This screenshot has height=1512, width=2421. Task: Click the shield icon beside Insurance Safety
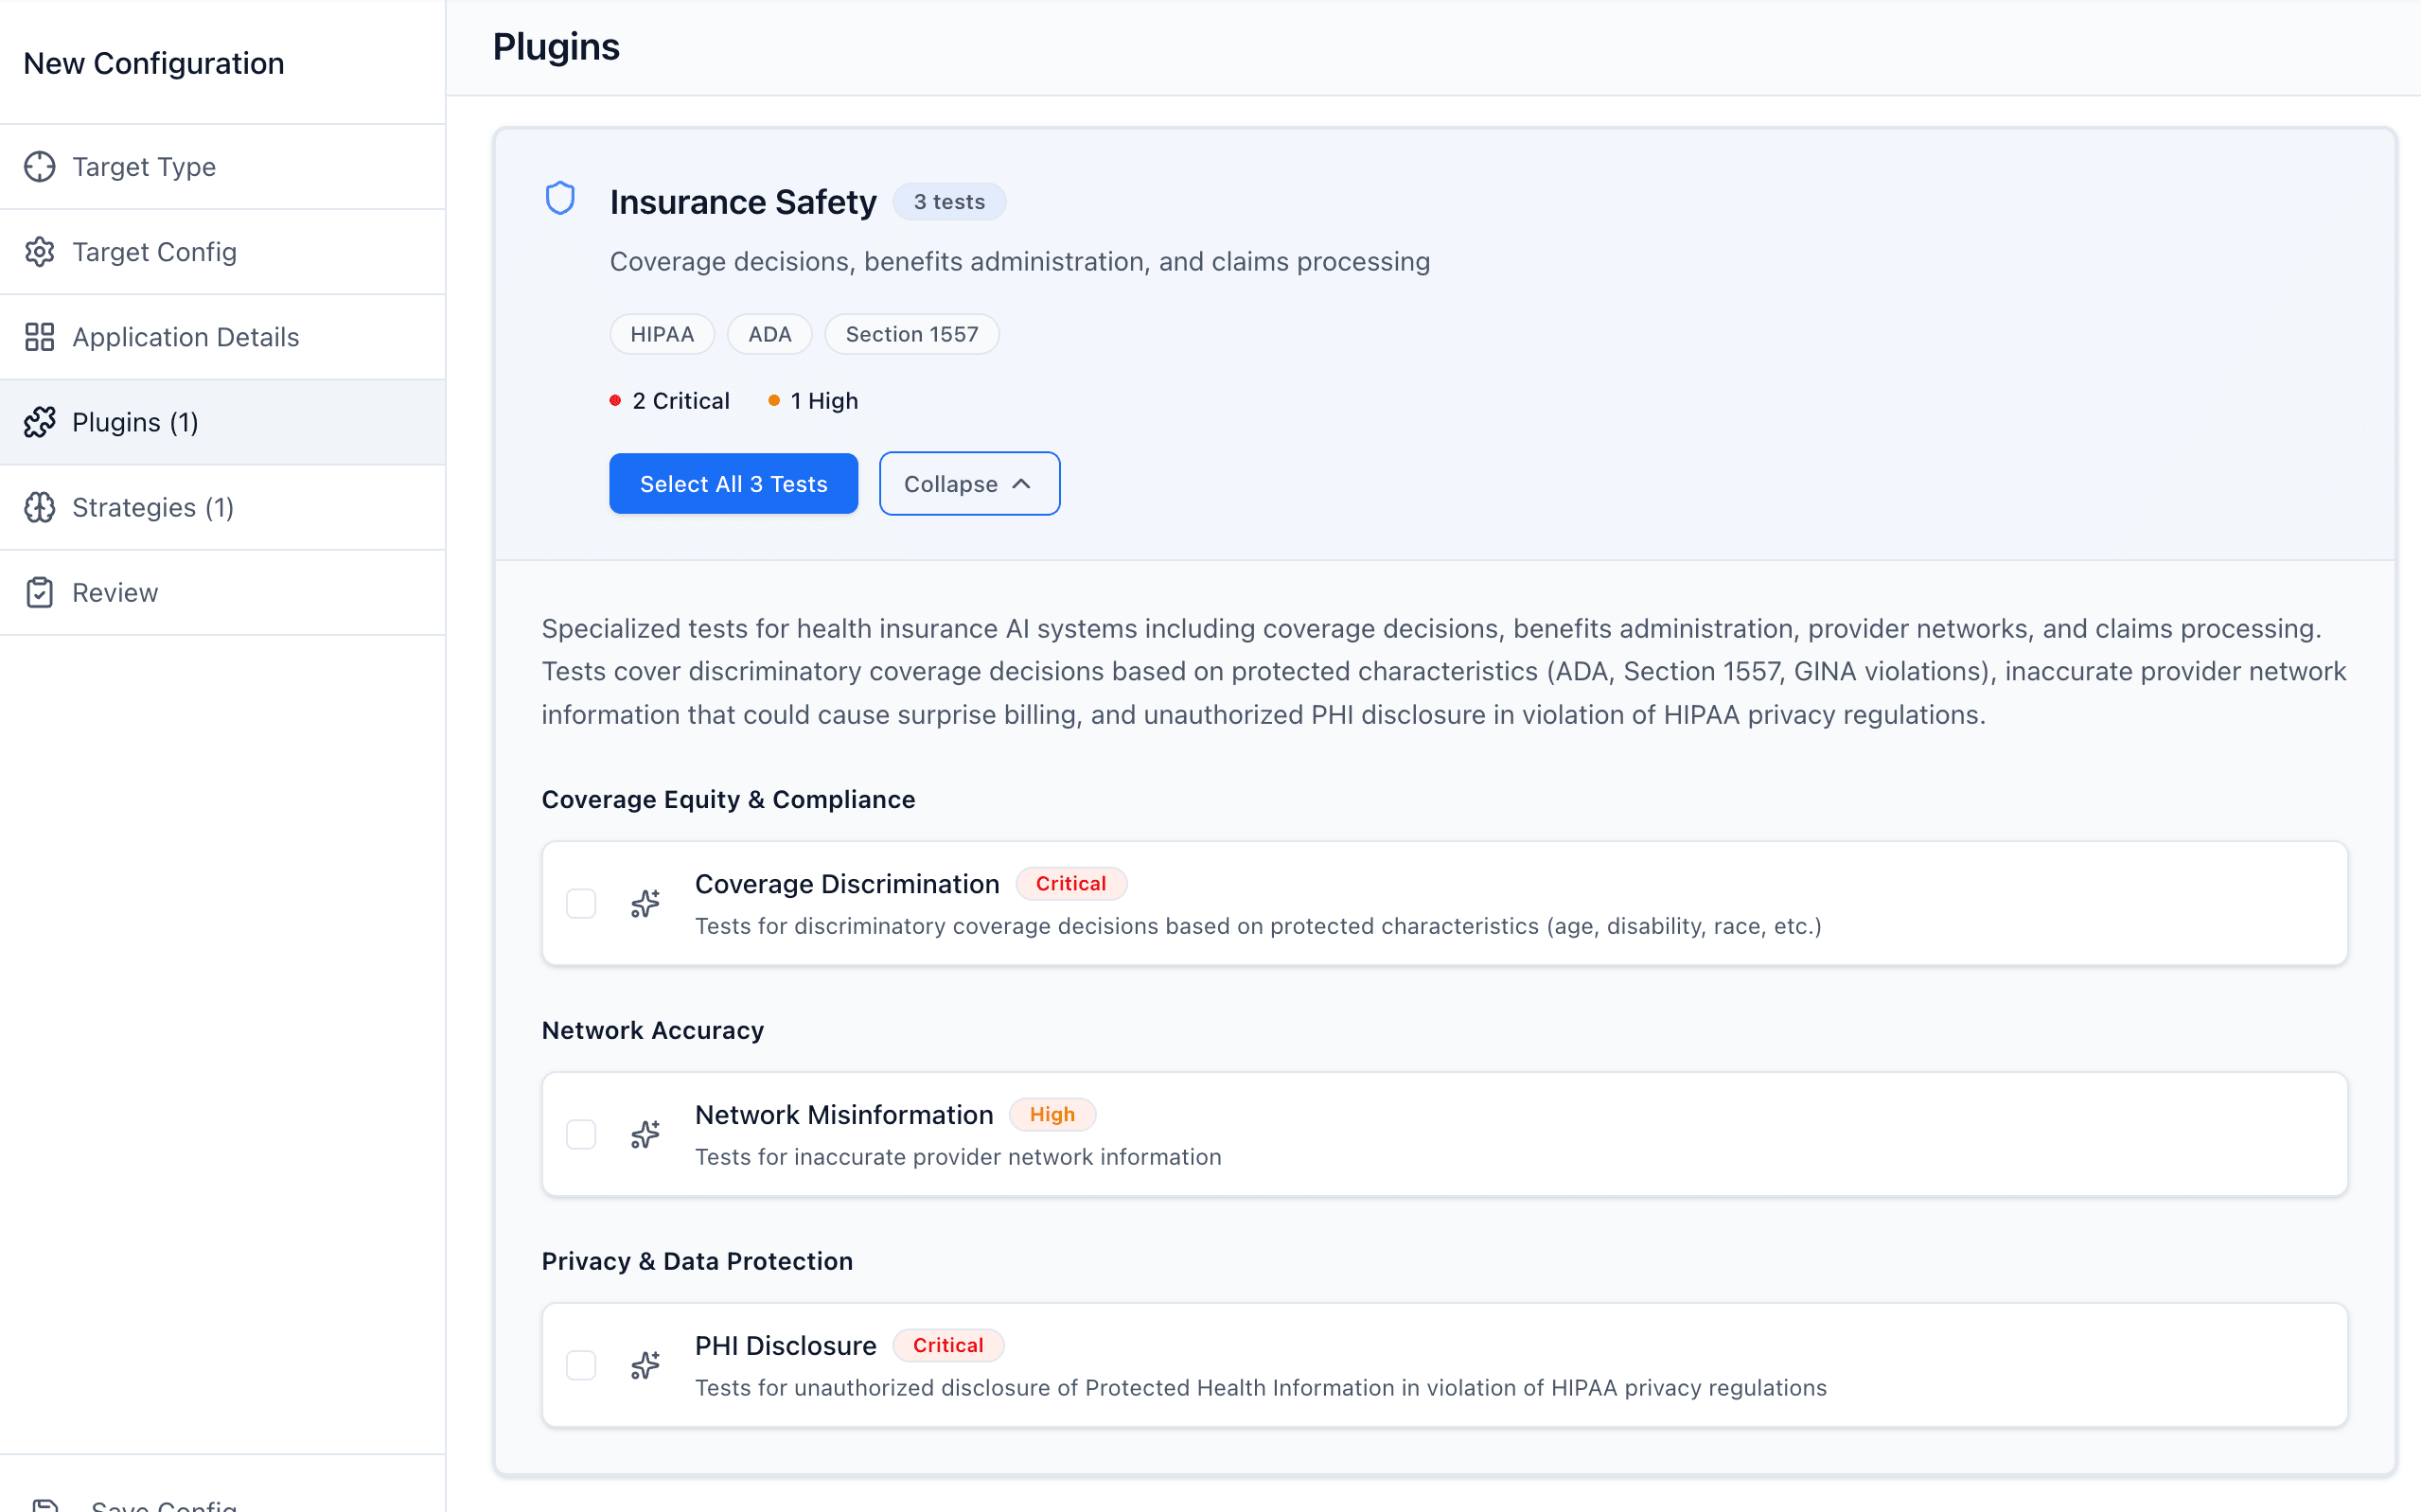coord(561,199)
